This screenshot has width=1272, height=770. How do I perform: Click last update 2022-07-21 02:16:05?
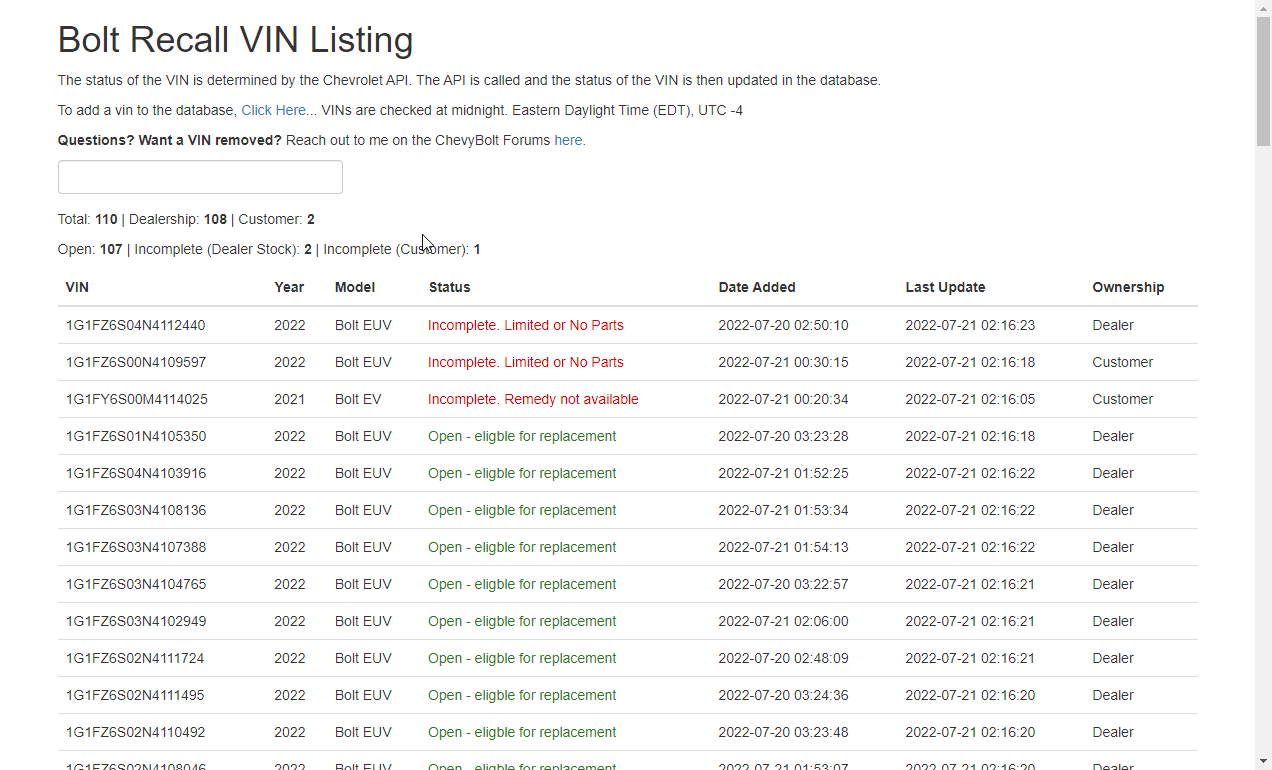coord(970,399)
